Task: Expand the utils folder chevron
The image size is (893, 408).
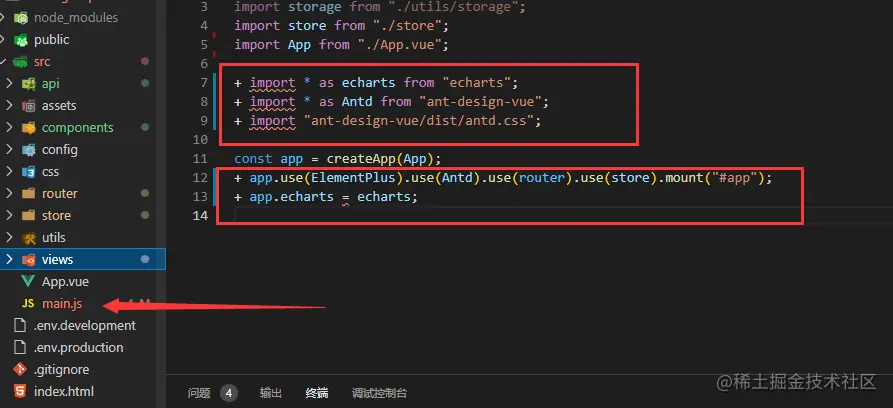Action: (9, 238)
